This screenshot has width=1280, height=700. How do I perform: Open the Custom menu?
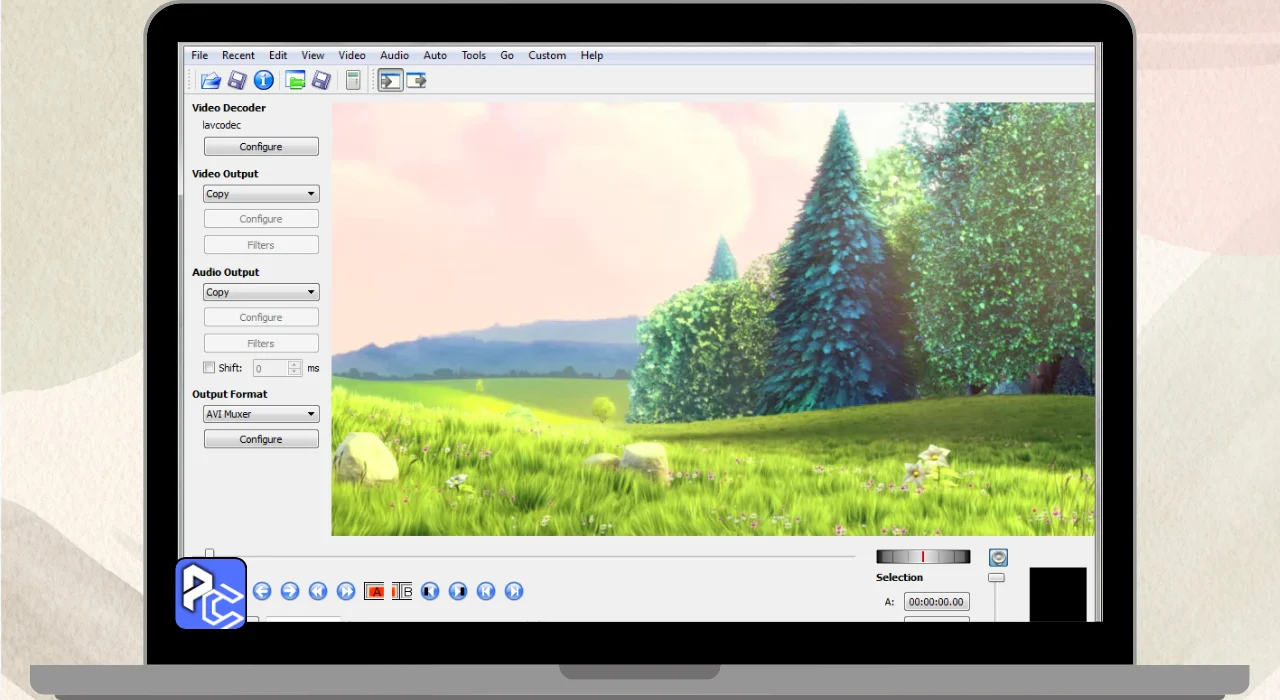coord(547,55)
